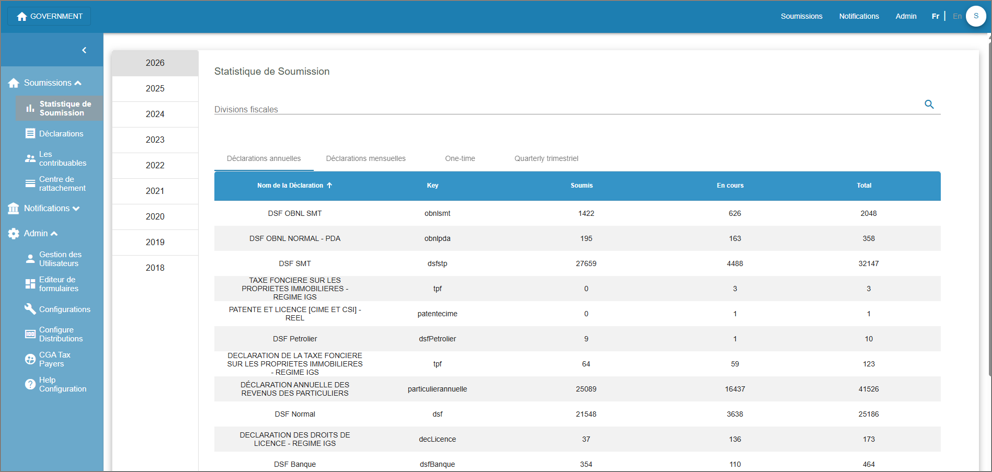This screenshot has width=992, height=472.
Task: Open Soumissions in the top navigation
Action: click(802, 16)
